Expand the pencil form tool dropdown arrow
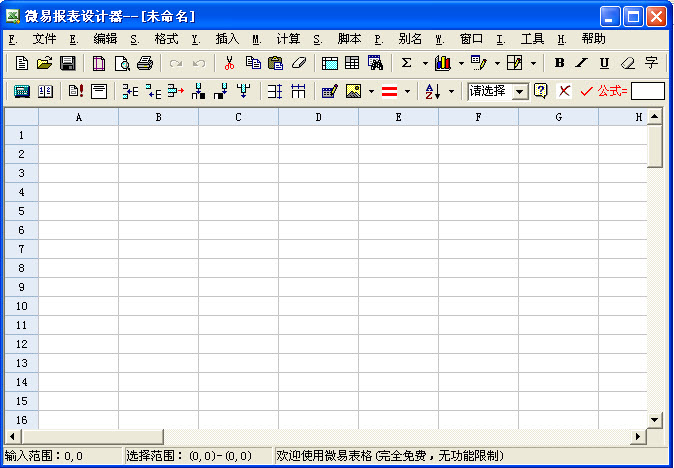Viewport: 674px width, 468px height. (497, 64)
